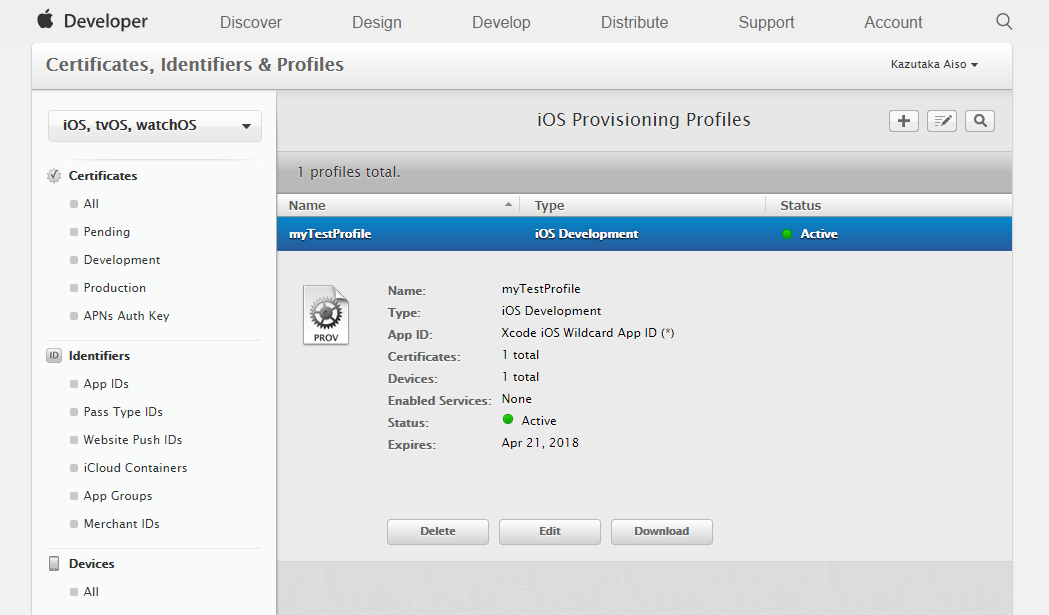Image resolution: width=1049 pixels, height=615 pixels.
Task: Click the Edit button for myTestProfile
Action: 549,531
